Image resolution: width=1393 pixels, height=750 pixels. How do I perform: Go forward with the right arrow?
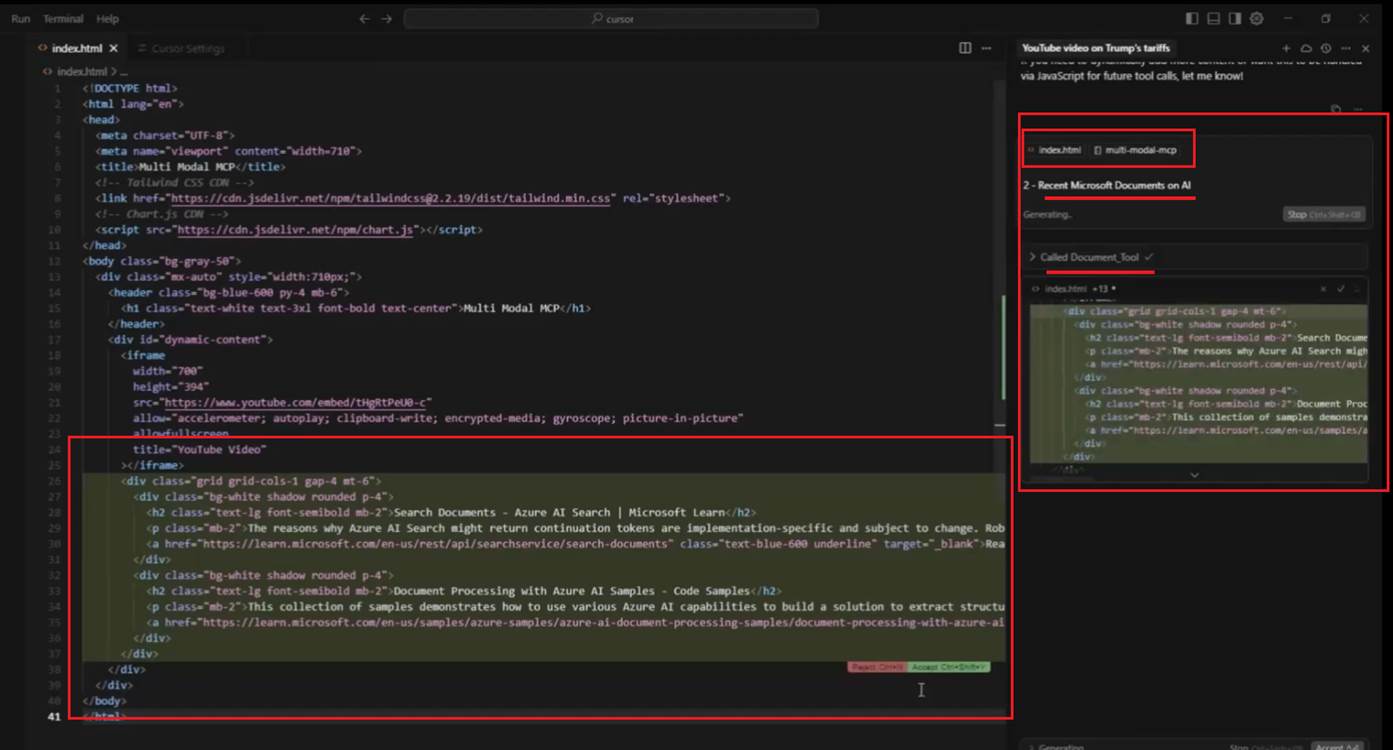387,19
